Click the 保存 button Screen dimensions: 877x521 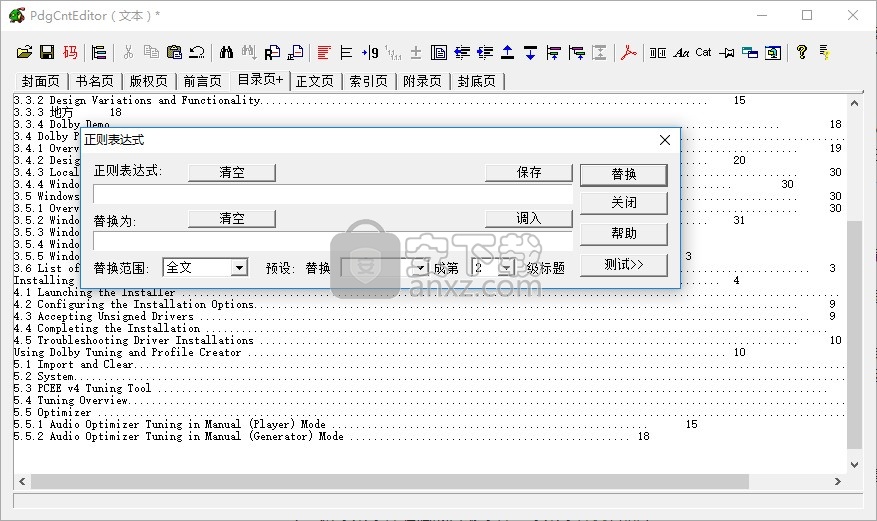529,173
